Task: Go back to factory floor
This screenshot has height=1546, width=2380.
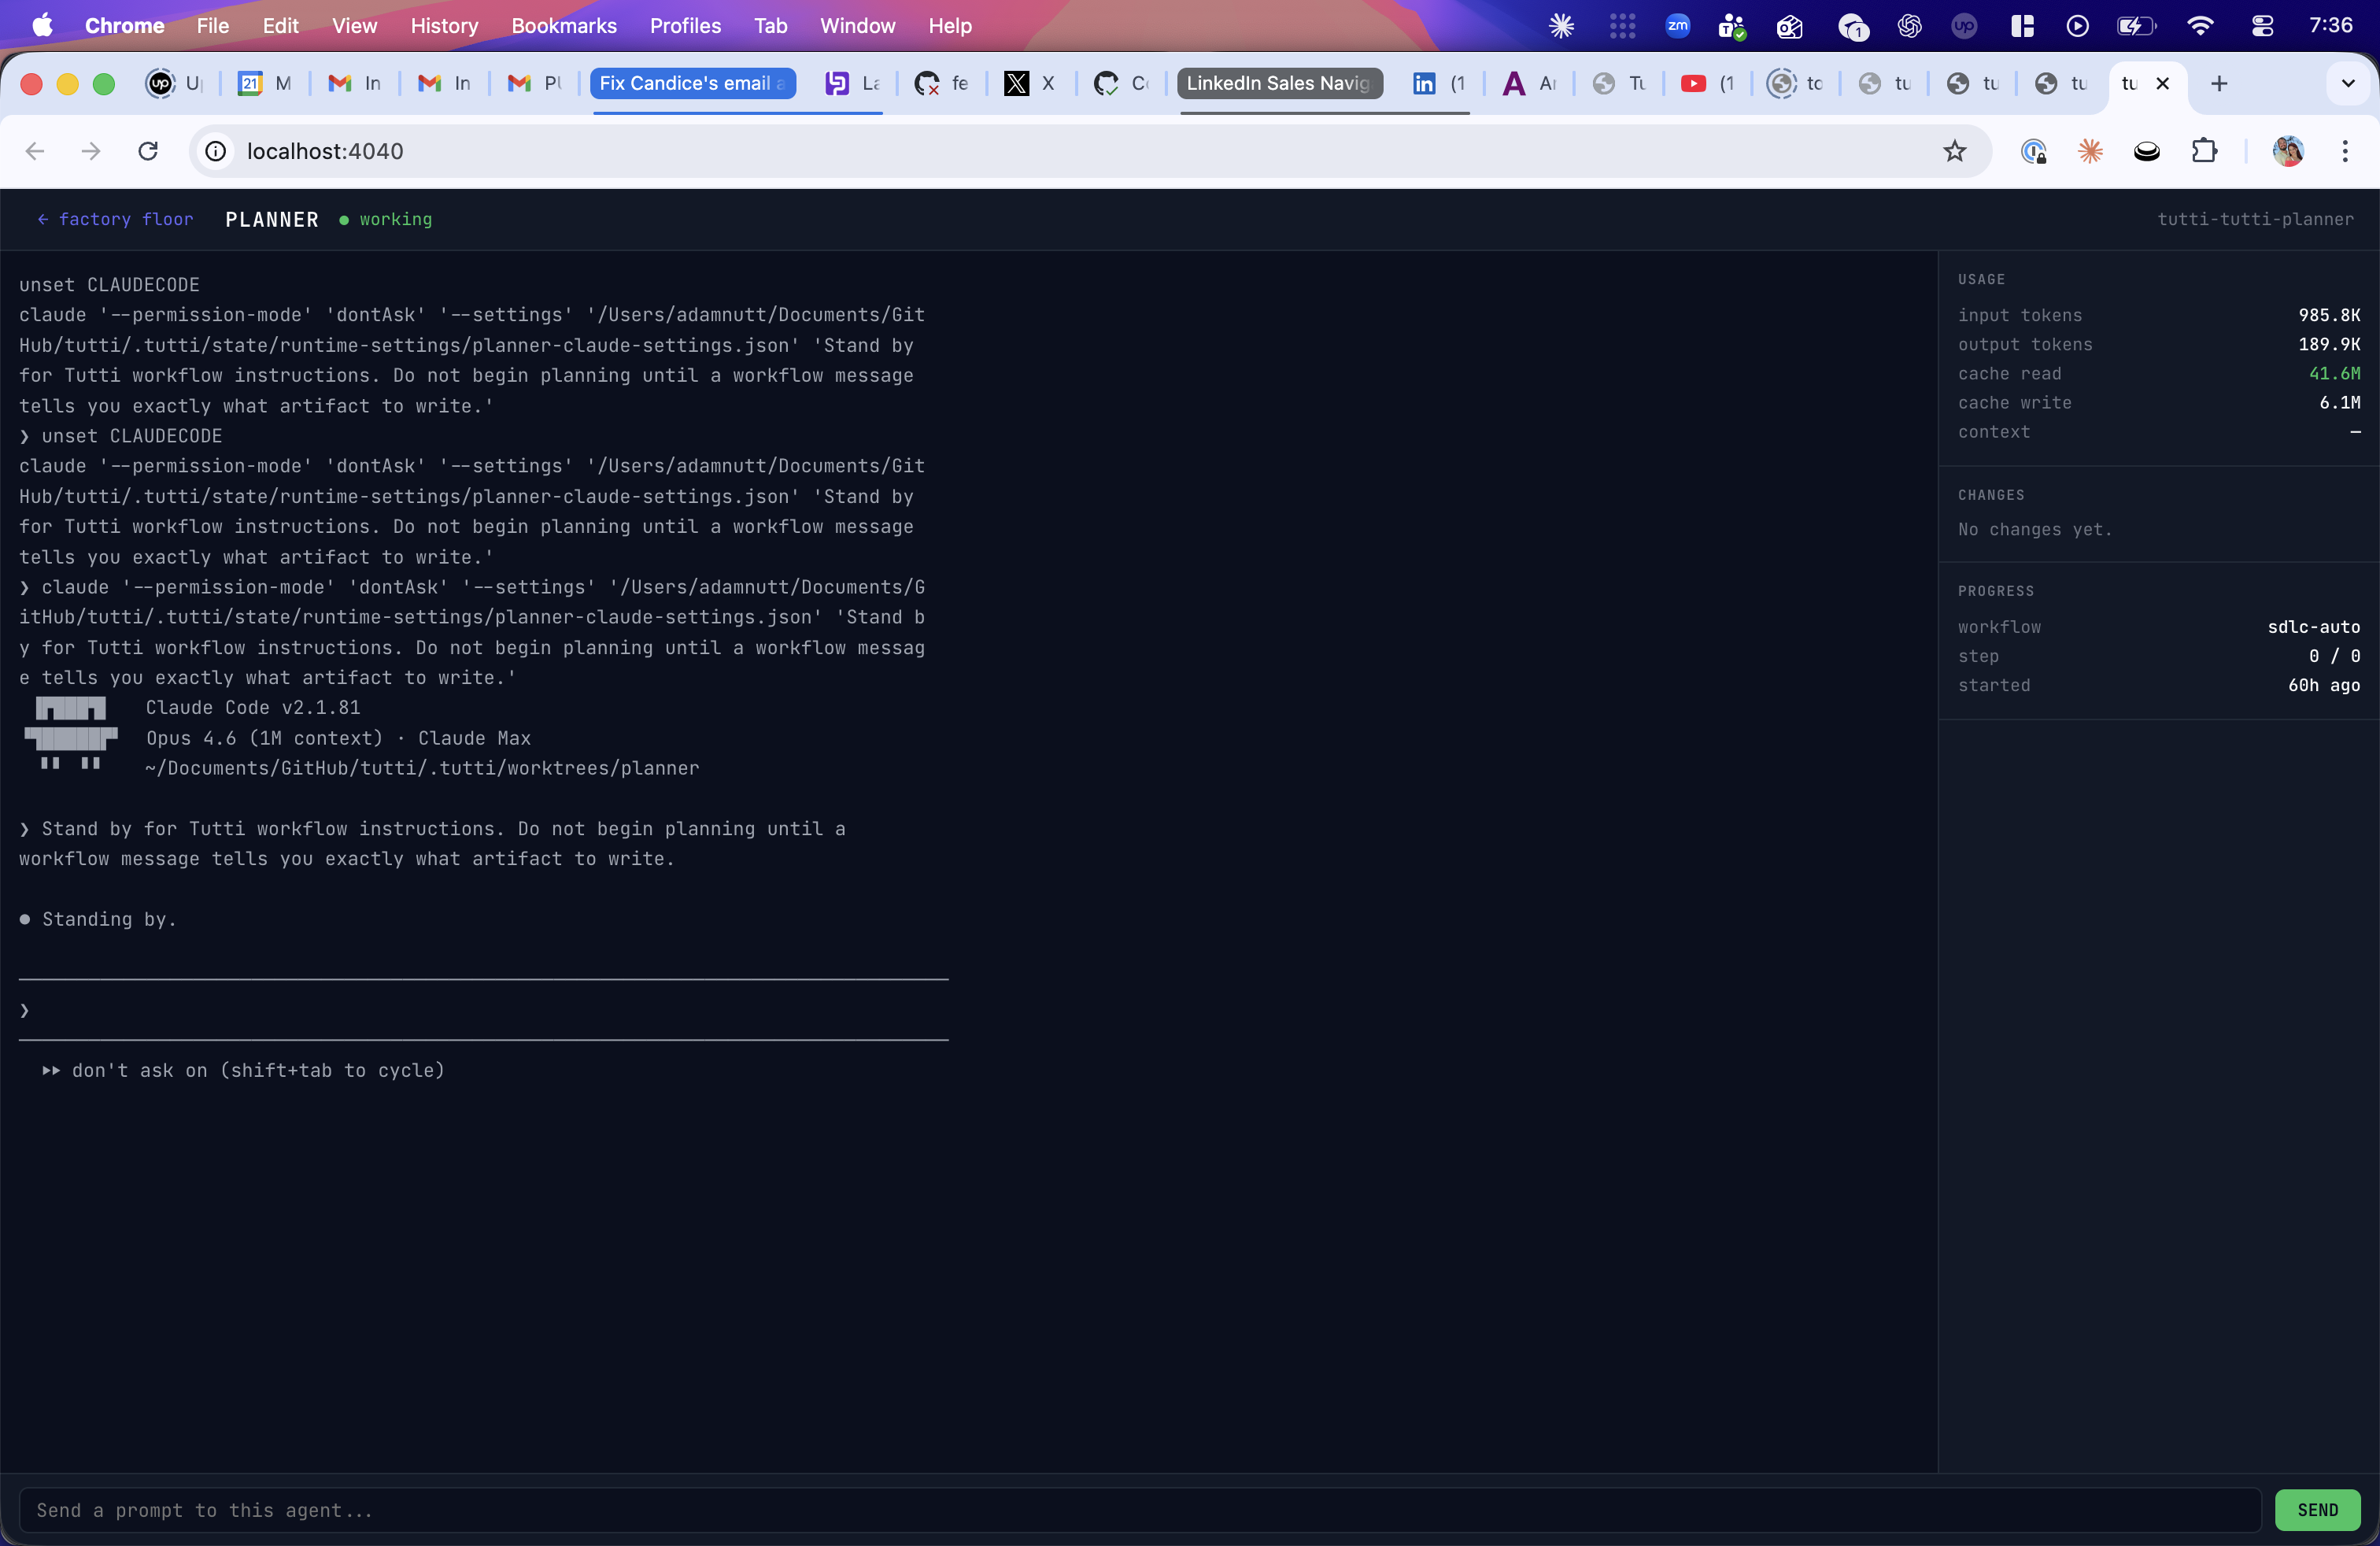Action: tap(115, 219)
